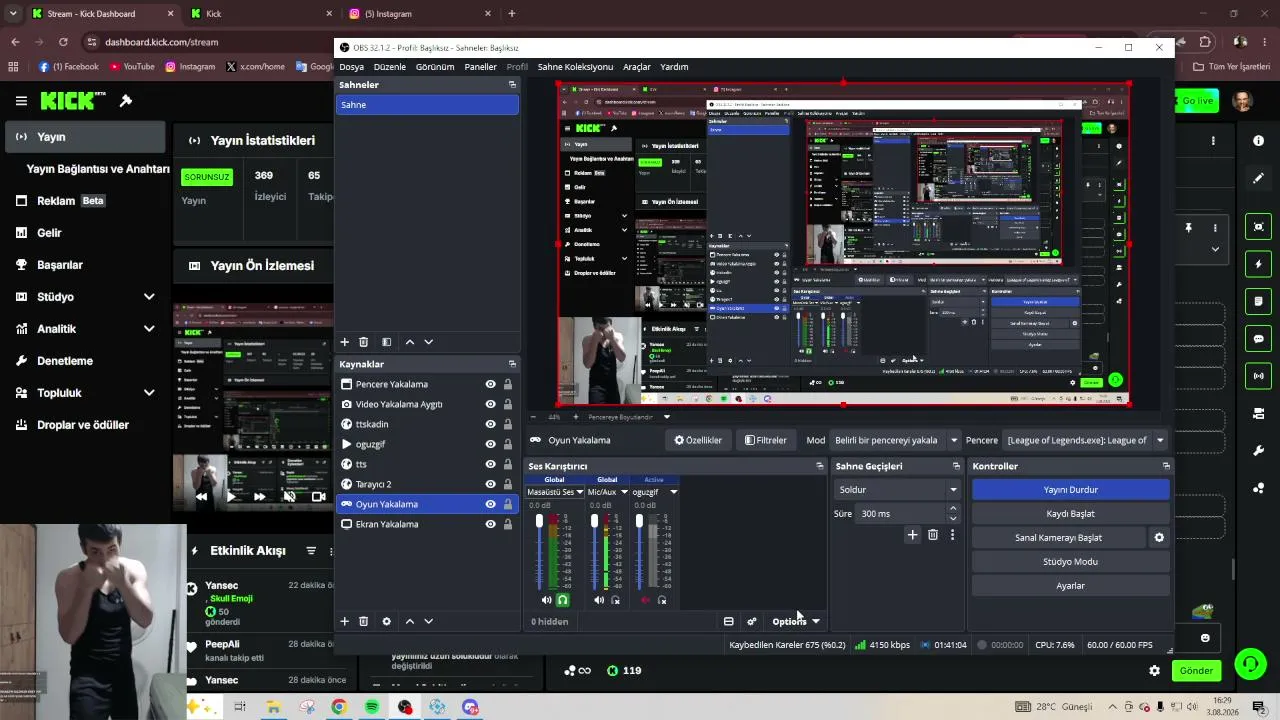Open the capture Mod dropdown

pyautogui.click(x=896, y=440)
